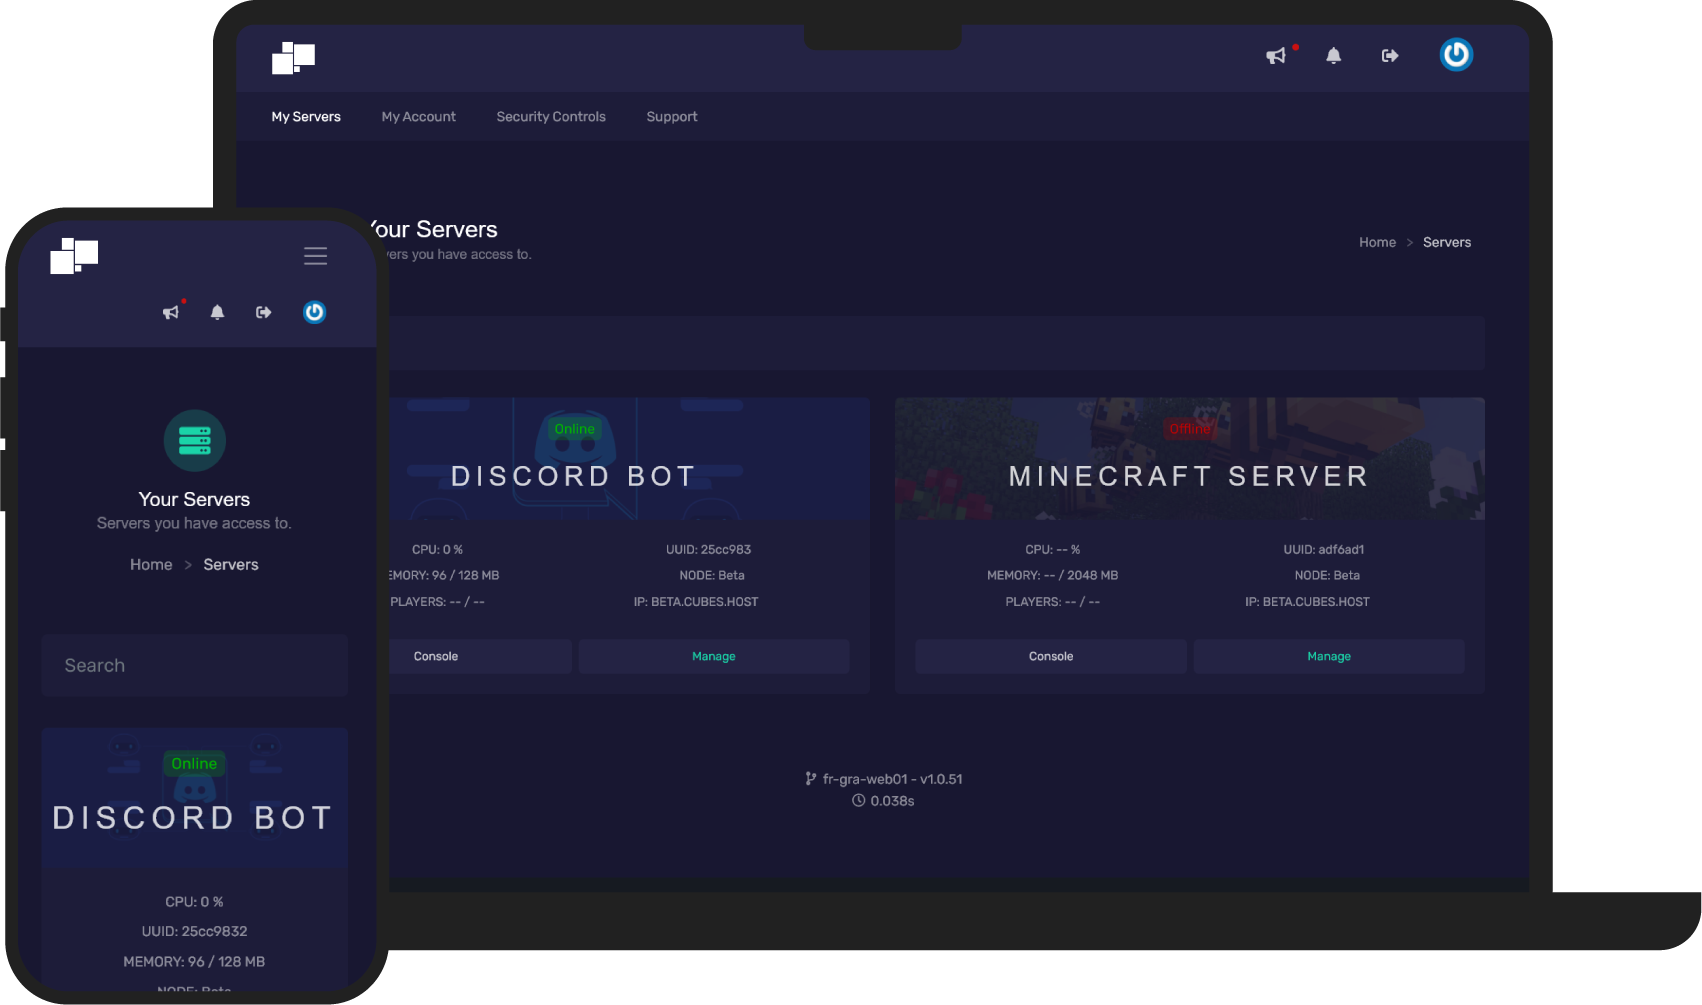This screenshot has width=1702, height=1005.
Task: Click the search bar on laptop screen
Action: point(936,343)
